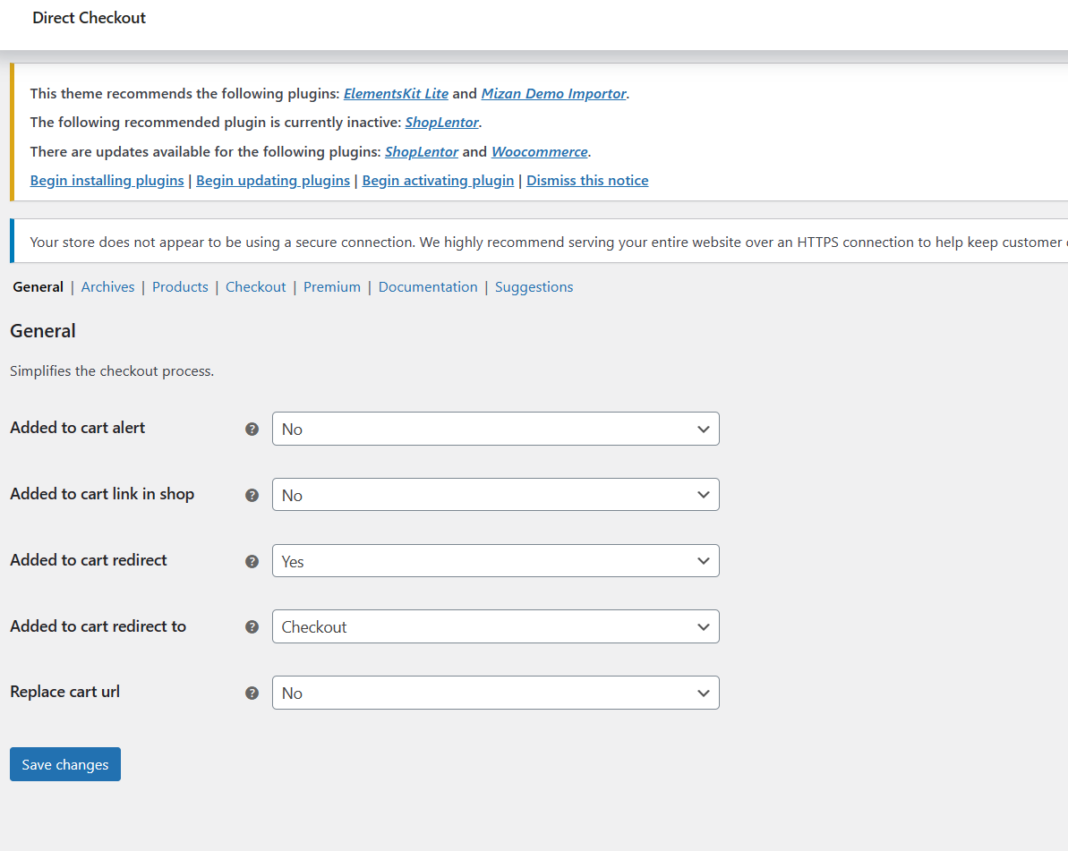This screenshot has height=851, width=1068.
Task: Click Begin installing plugins link
Action: [x=107, y=181]
